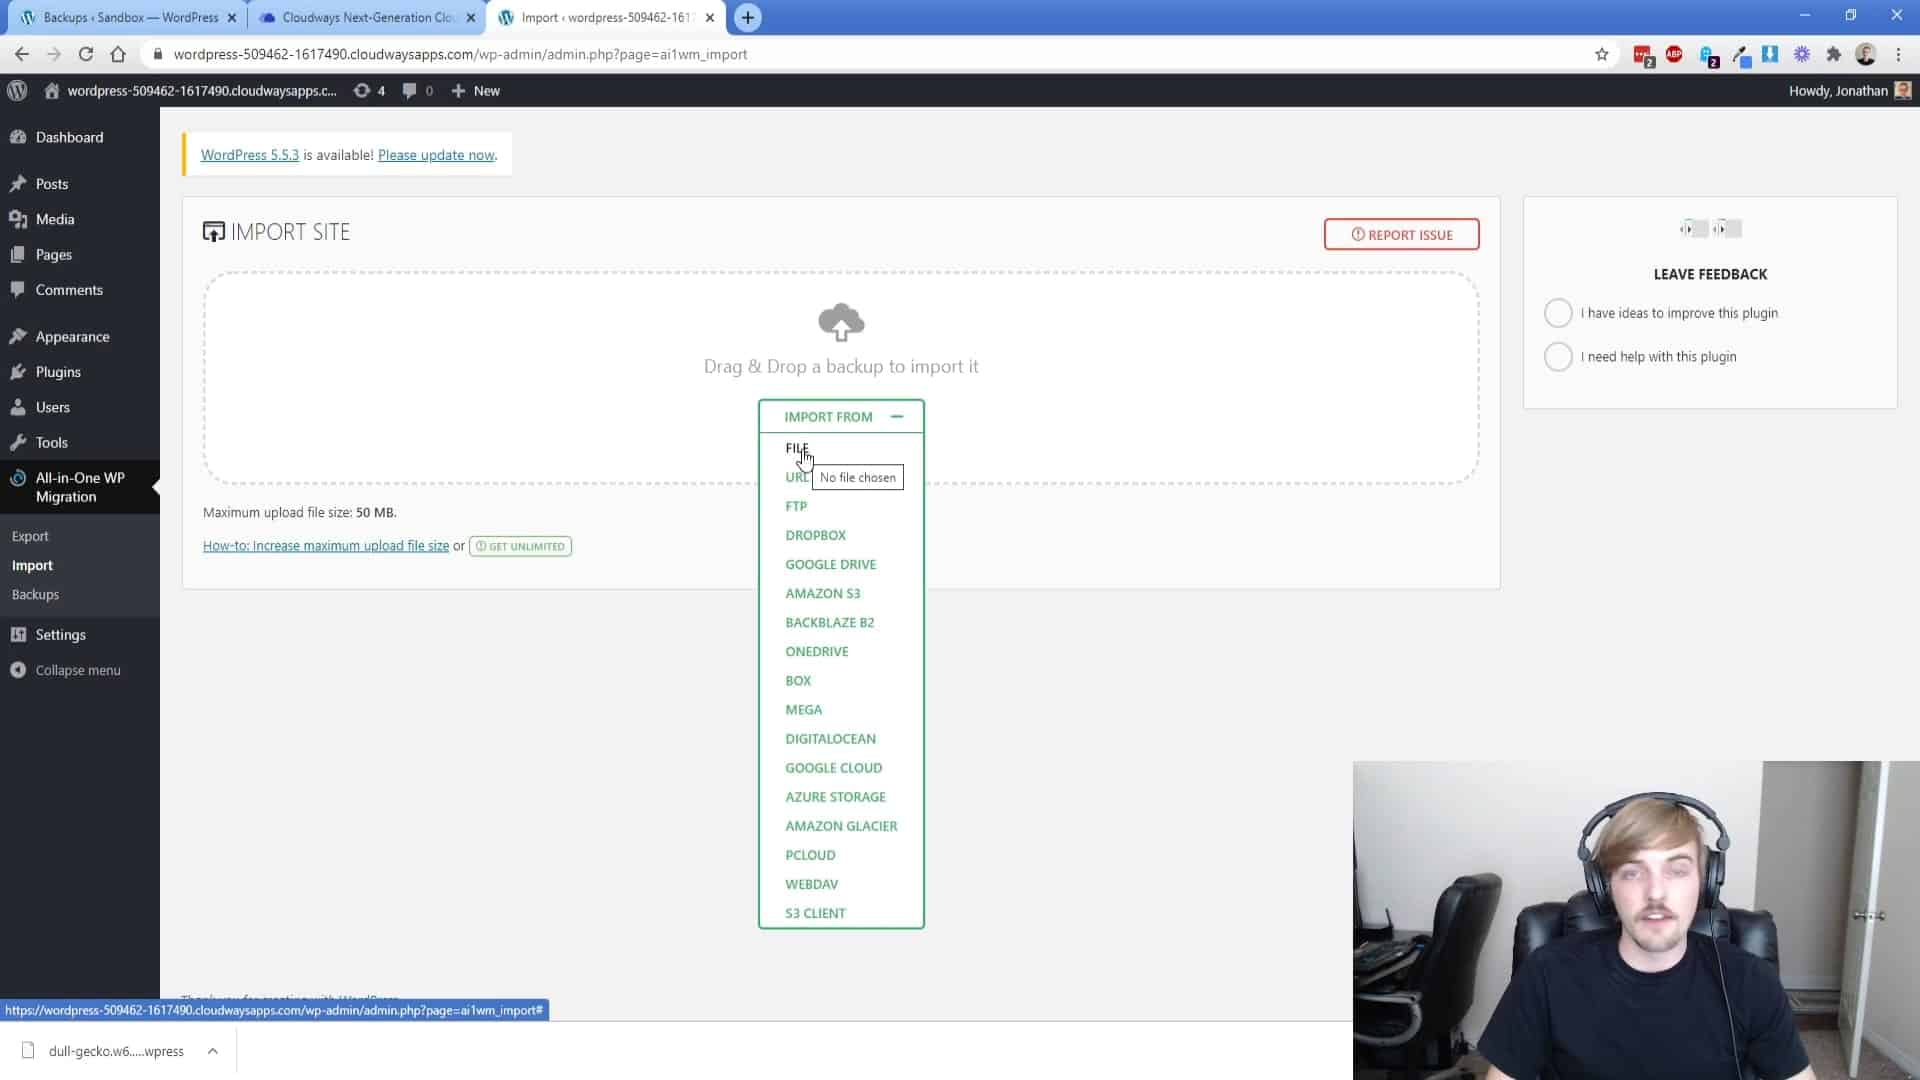Viewport: 1920px width, 1080px height.
Task: Click the Settings sidebar icon
Action: [18, 635]
